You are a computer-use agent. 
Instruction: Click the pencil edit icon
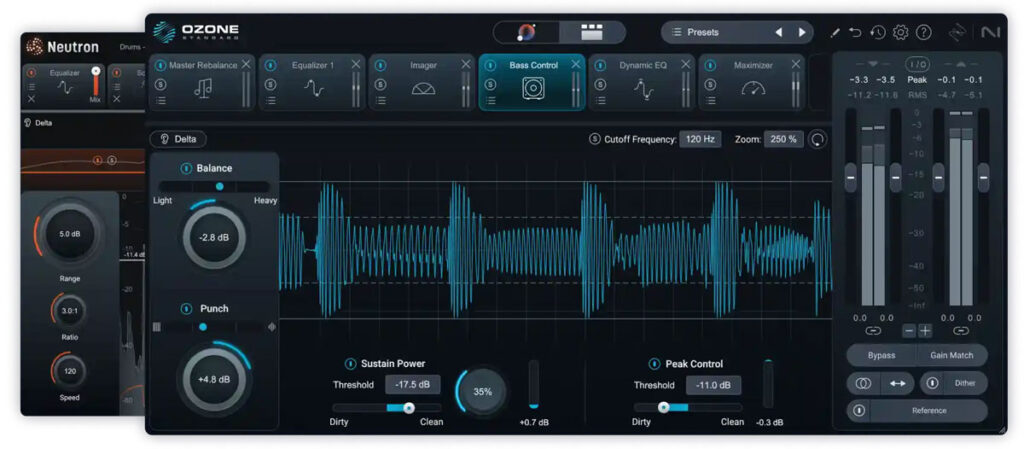click(835, 33)
